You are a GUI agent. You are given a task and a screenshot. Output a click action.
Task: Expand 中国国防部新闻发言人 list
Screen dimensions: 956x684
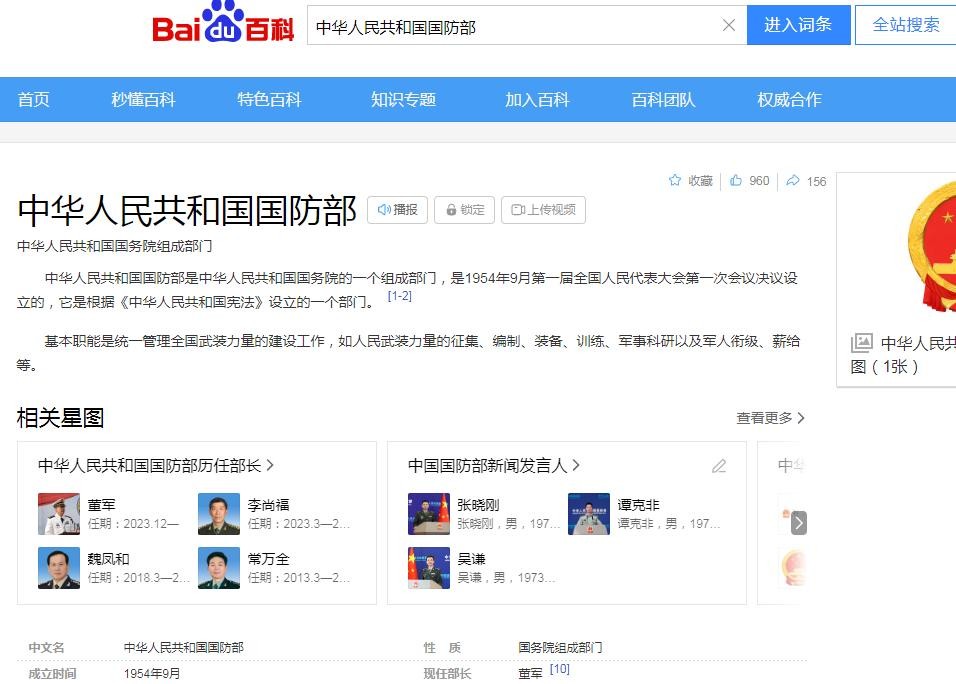point(494,466)
